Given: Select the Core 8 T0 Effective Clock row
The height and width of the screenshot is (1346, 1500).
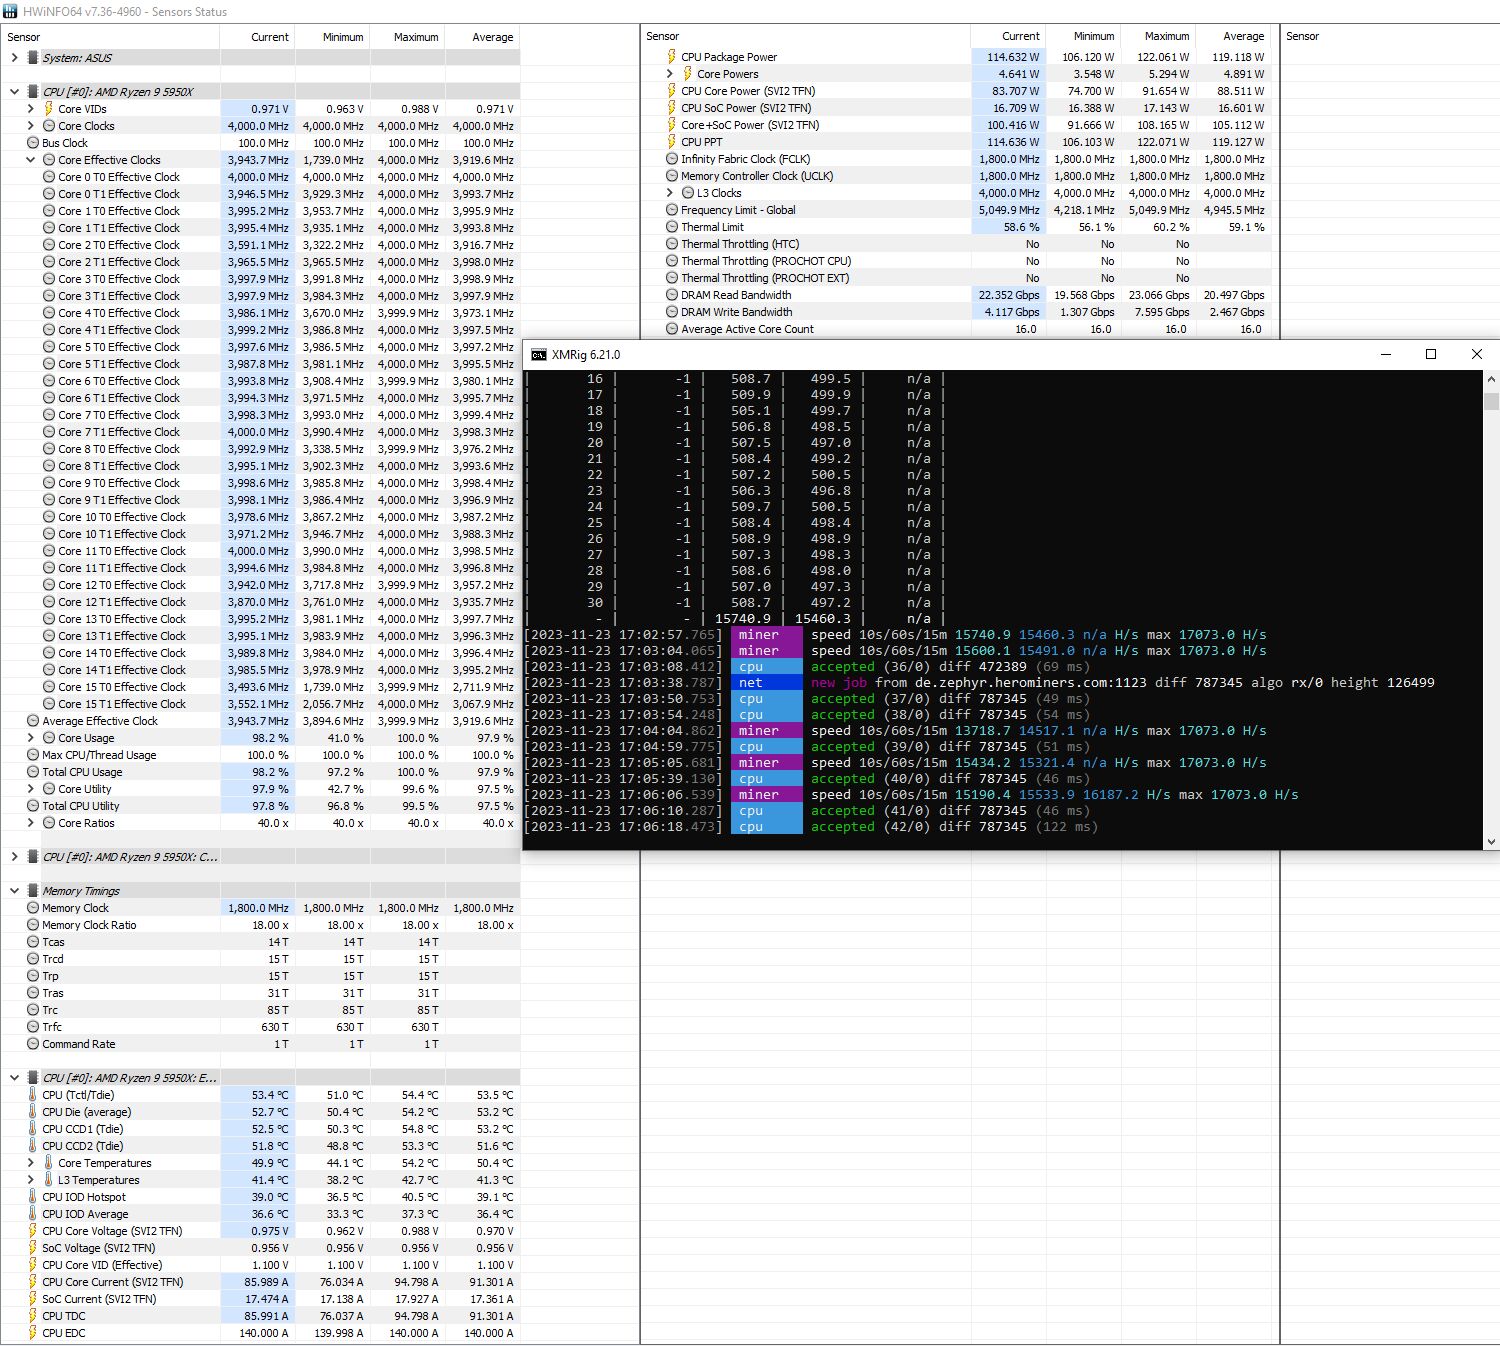Looking at the screenshot, I should click(260, 449).
